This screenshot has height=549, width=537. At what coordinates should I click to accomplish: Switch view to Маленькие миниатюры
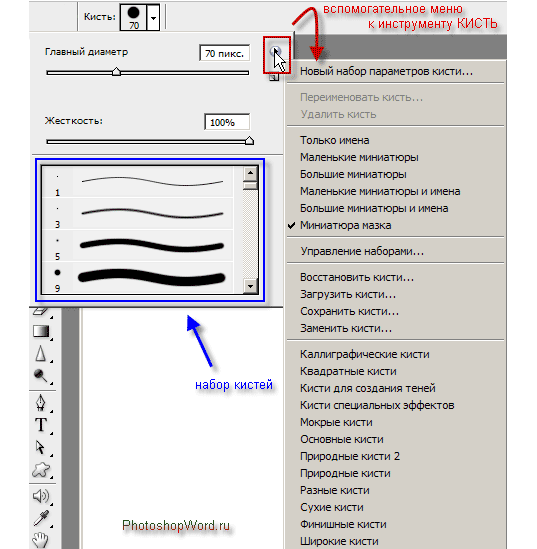point(396,157)
